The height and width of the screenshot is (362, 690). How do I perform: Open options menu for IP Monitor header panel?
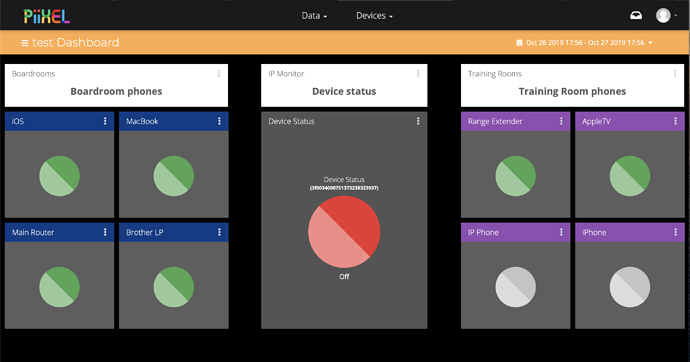(418, 73)
